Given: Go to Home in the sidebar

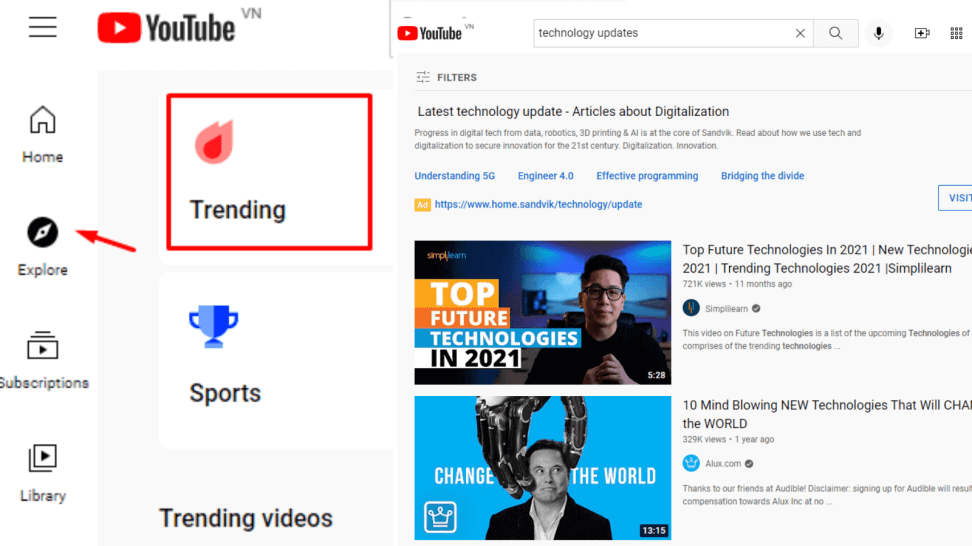Looking at the screenshot, I should click(42, 134).
